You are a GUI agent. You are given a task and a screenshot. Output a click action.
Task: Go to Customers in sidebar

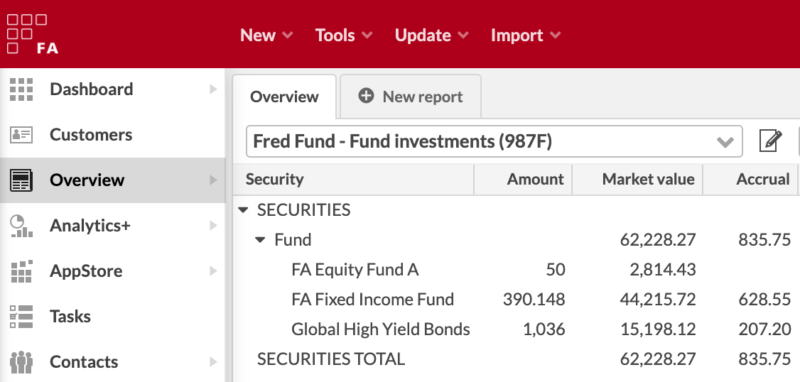[112, 135]
